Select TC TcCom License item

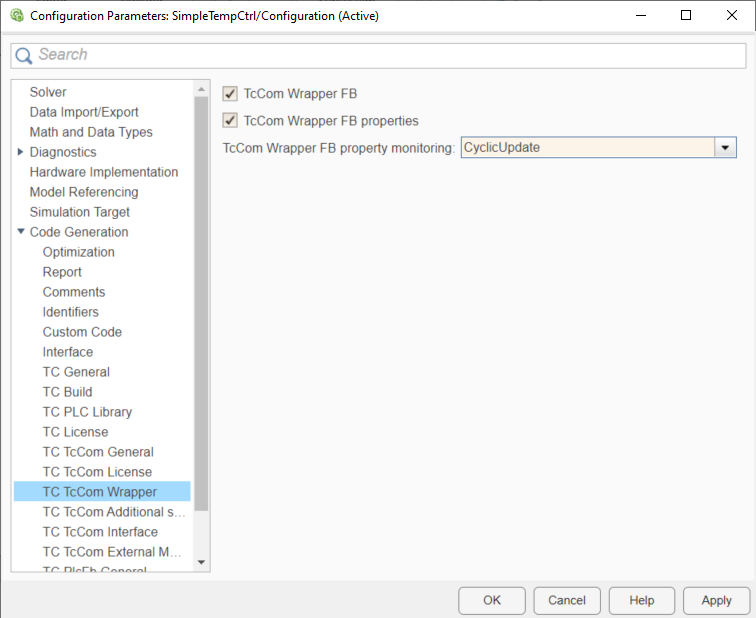97,472
